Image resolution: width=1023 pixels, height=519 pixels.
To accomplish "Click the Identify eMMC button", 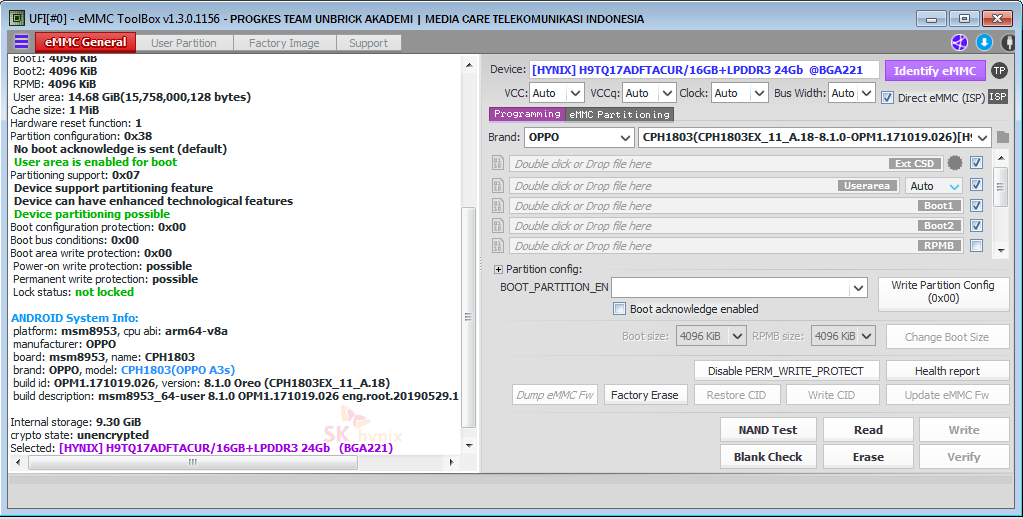I will click(x=935, y=71).
